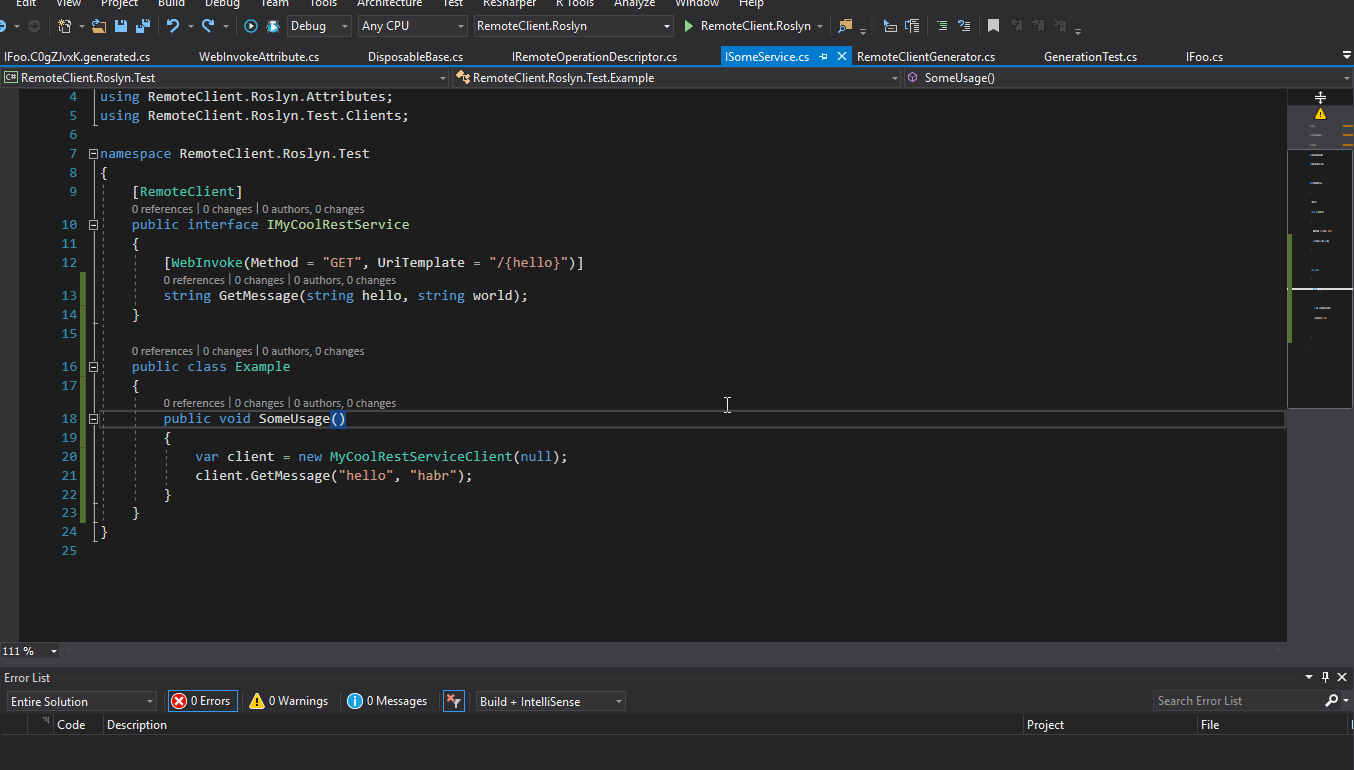Toggle the 0 Warnings filter
The width and height of the screenshot is (1354, 770).
(289, 701)
